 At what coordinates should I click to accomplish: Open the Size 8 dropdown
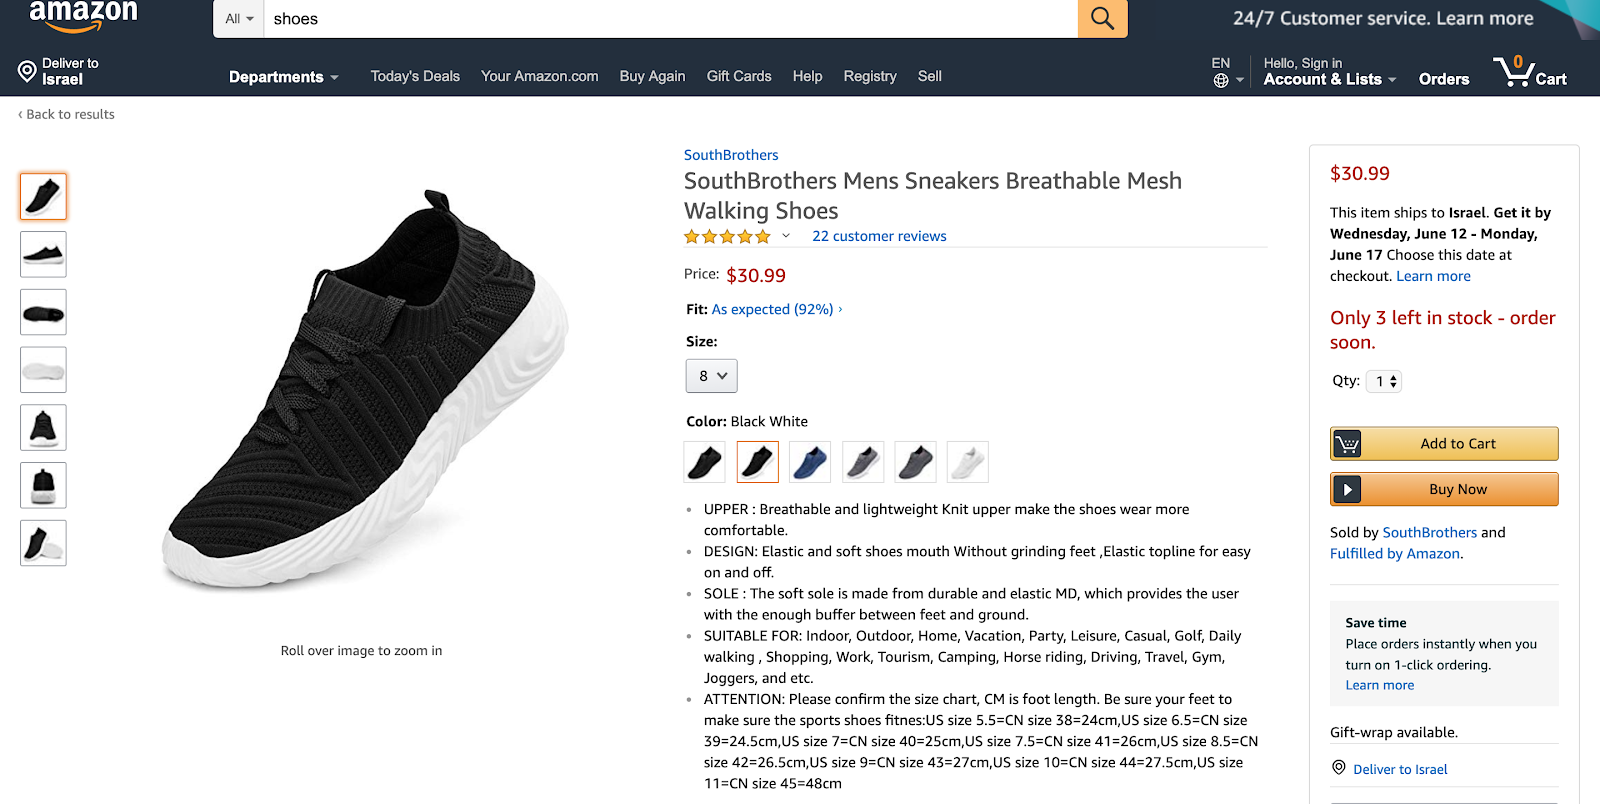click(x=711, y=376)
